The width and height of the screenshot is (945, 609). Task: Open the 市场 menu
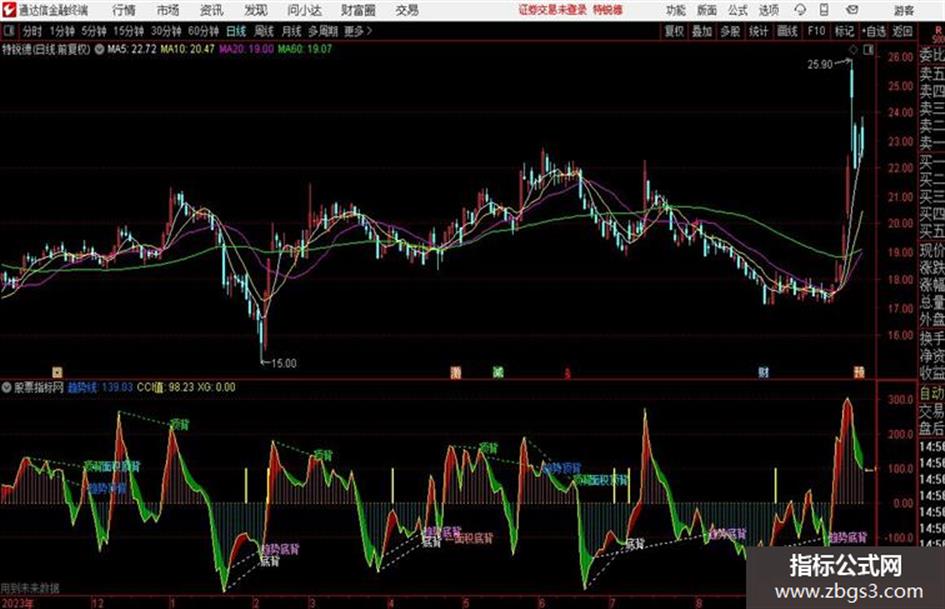[x=168, y=10]
